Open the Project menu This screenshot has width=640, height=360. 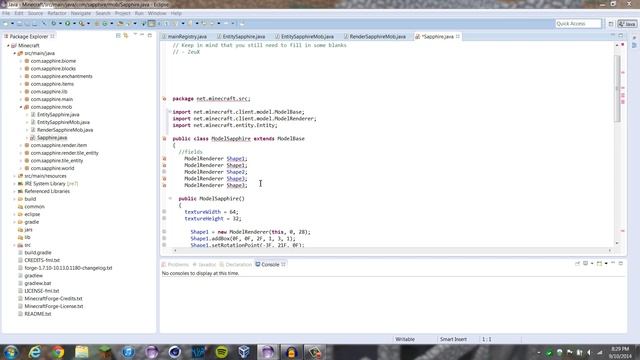coord(122,13)
